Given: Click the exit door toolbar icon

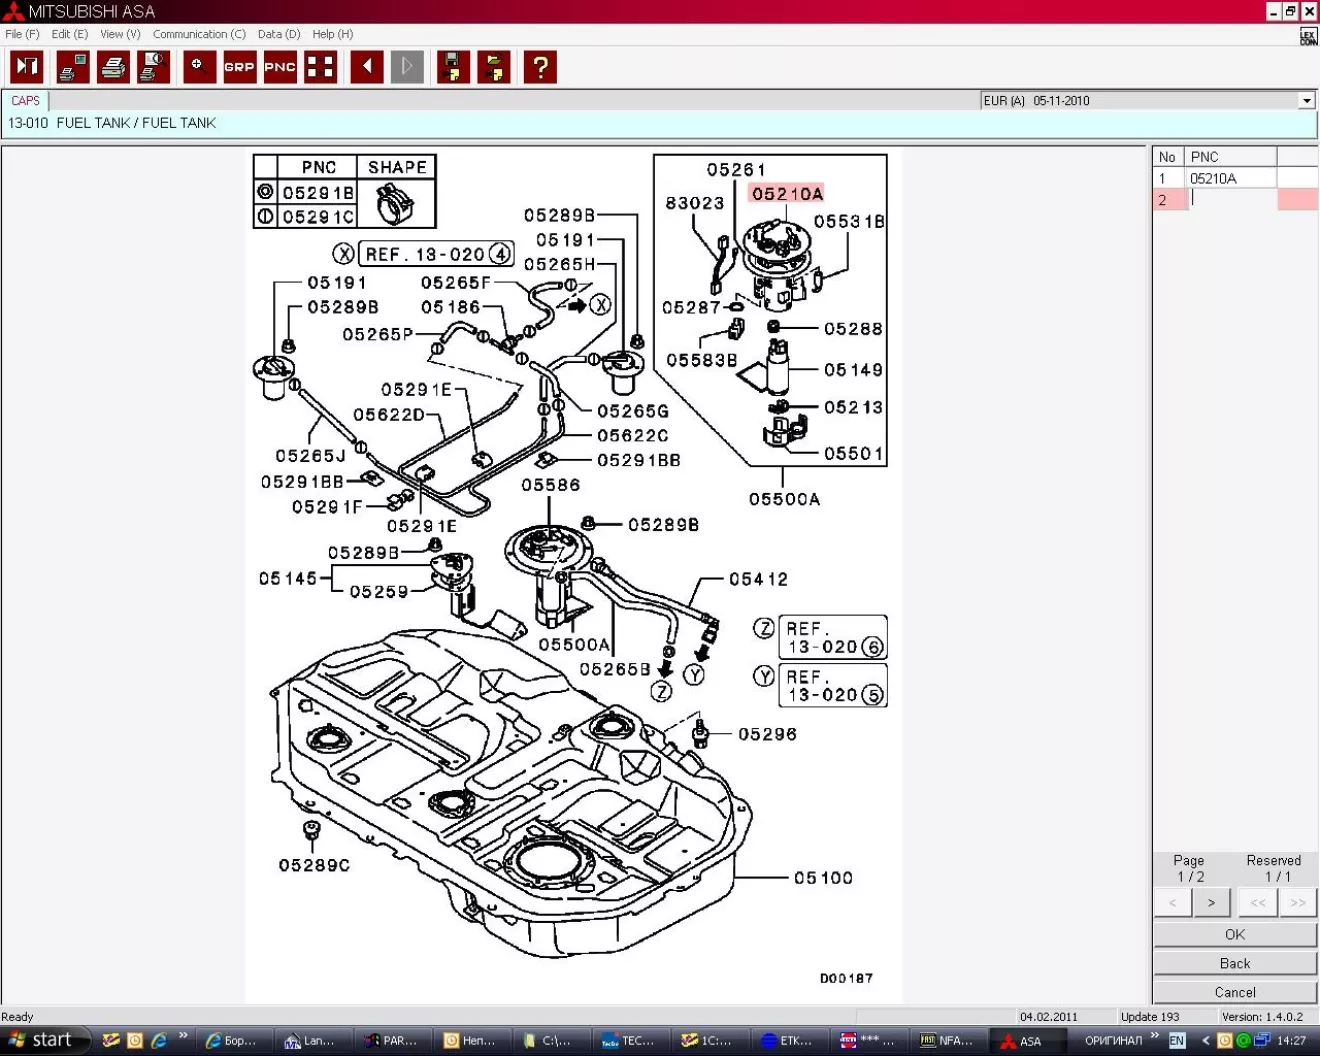Looking at the screenshot, I should tap(27, 67).
